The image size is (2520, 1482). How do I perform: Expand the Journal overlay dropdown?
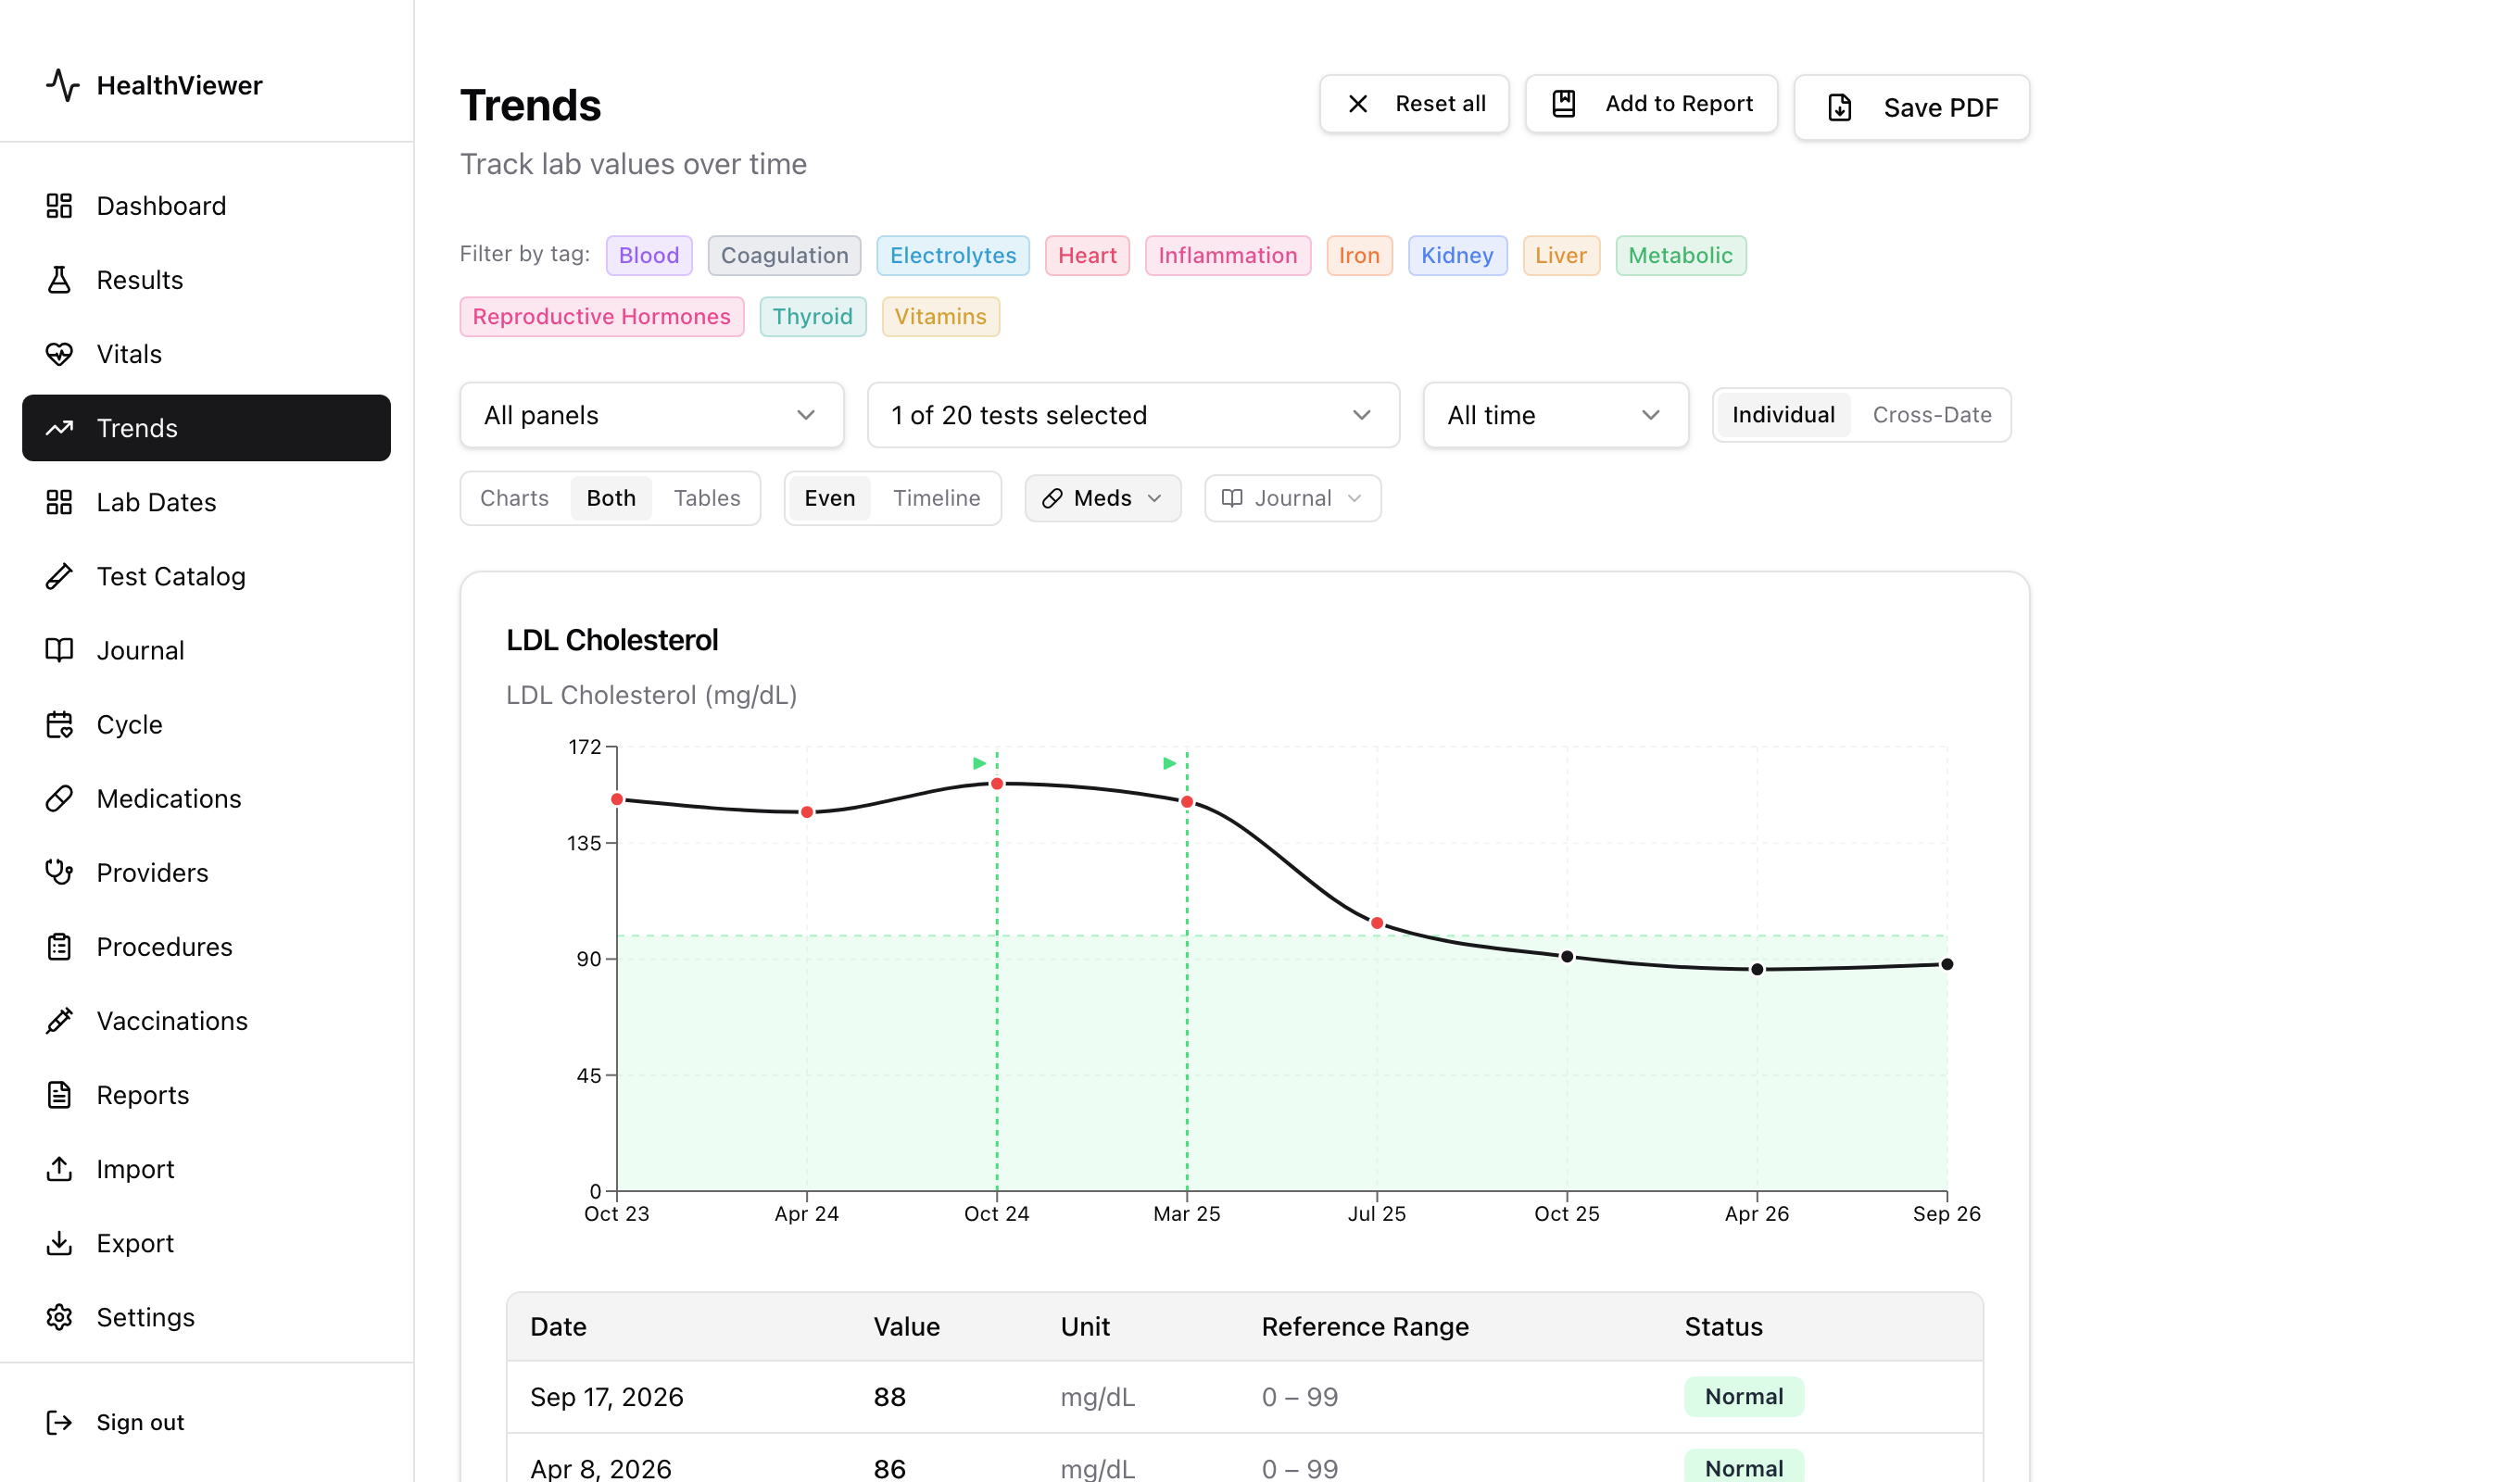coord(1293,498)
